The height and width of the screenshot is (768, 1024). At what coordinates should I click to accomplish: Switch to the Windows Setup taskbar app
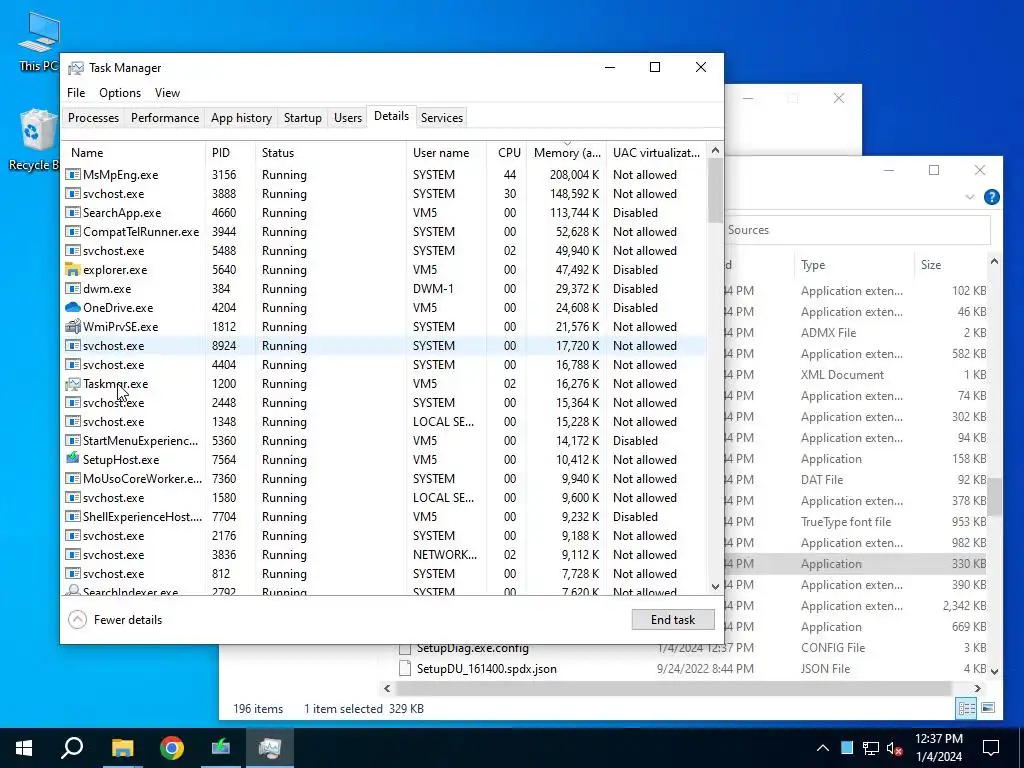(221, 748)
